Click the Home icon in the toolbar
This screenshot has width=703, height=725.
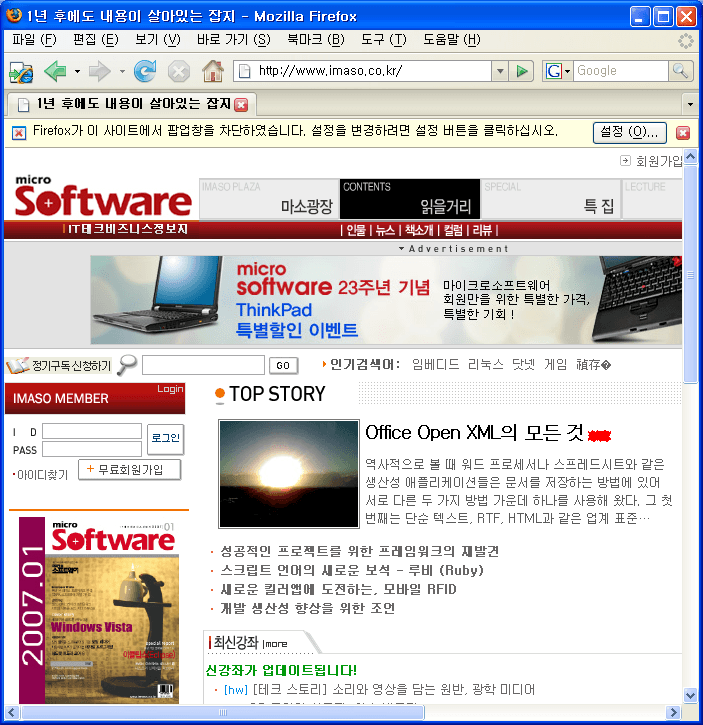[212, 71]
